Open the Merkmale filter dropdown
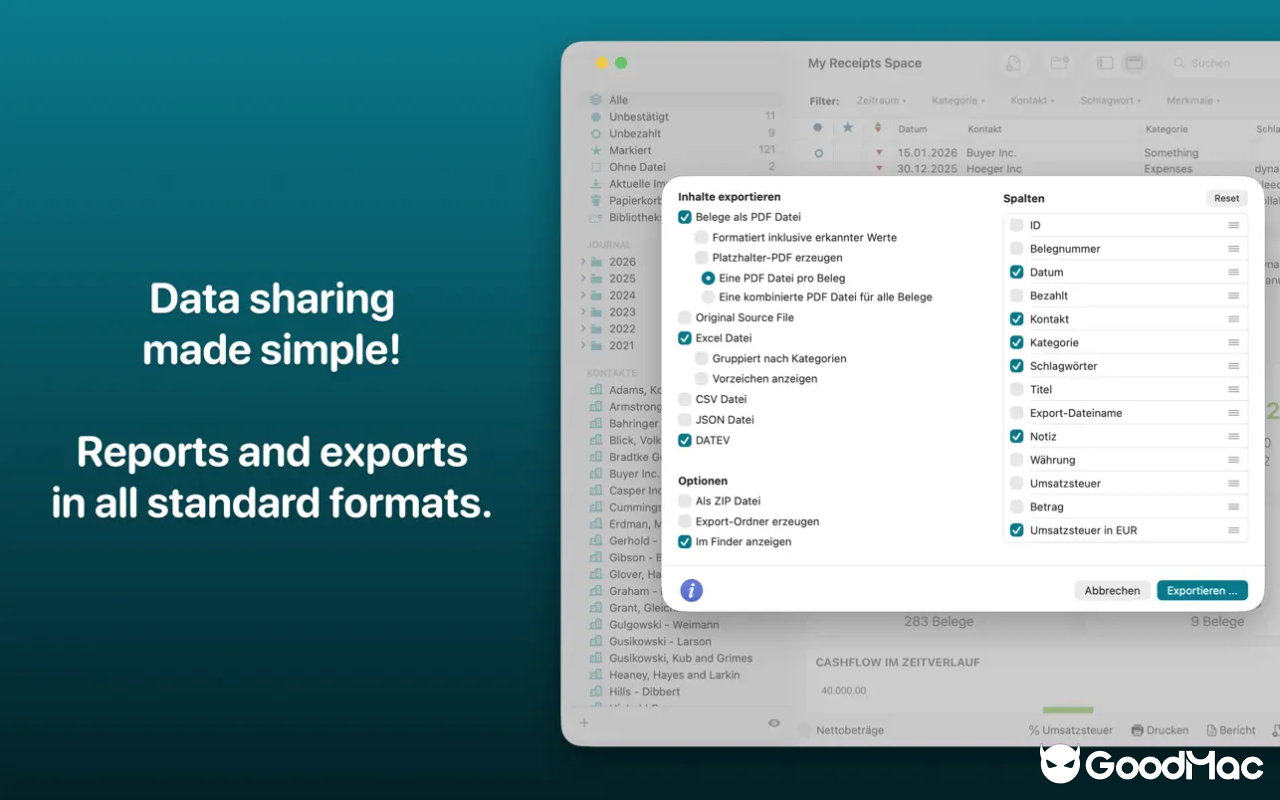This screenshot has width=1280, height=800. pyautogui.click(x=1194, y=101)
